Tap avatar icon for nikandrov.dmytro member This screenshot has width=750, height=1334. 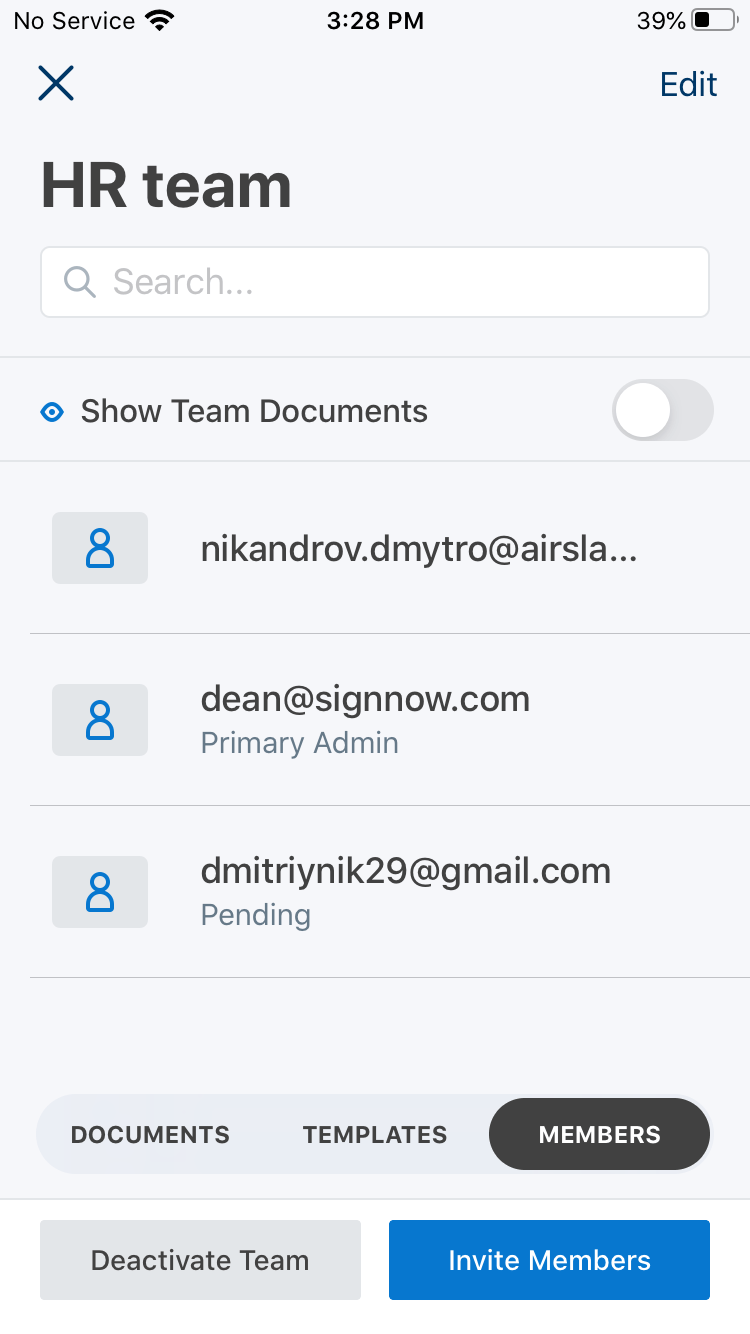[x=100, y=548]
